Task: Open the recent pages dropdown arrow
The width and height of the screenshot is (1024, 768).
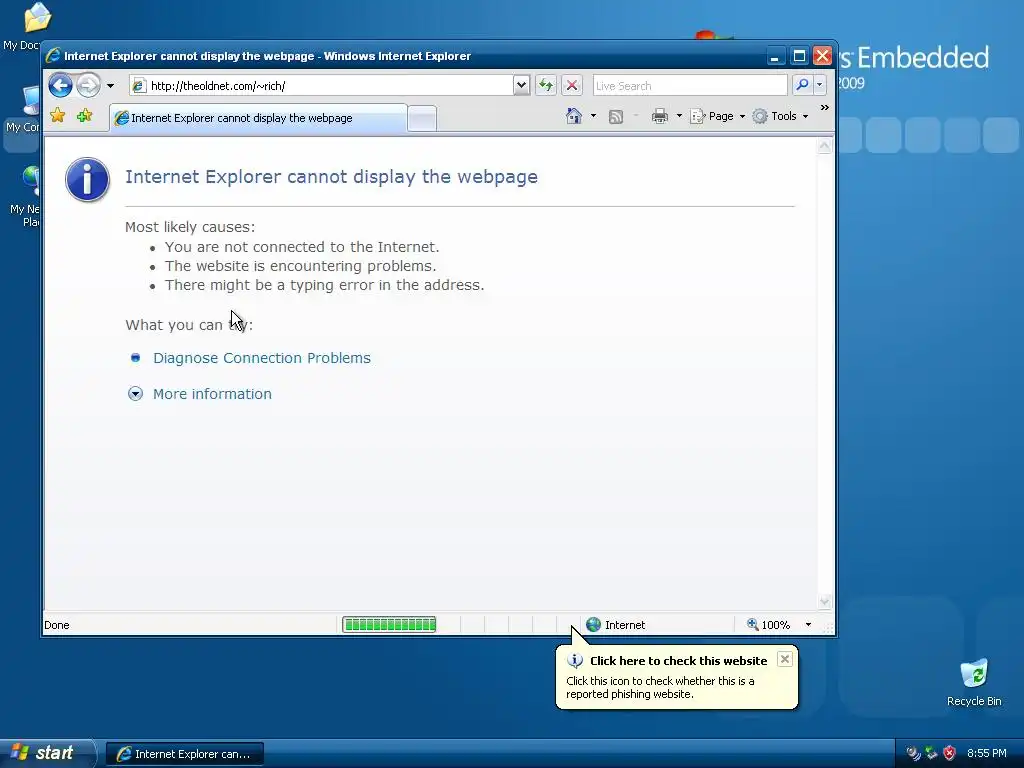Action: coord(110,86)
